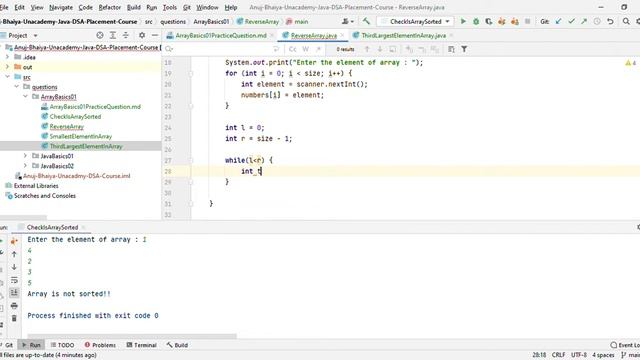Print the run console output
This screenshot has width=640, height=360.
(x=14, y=305)
